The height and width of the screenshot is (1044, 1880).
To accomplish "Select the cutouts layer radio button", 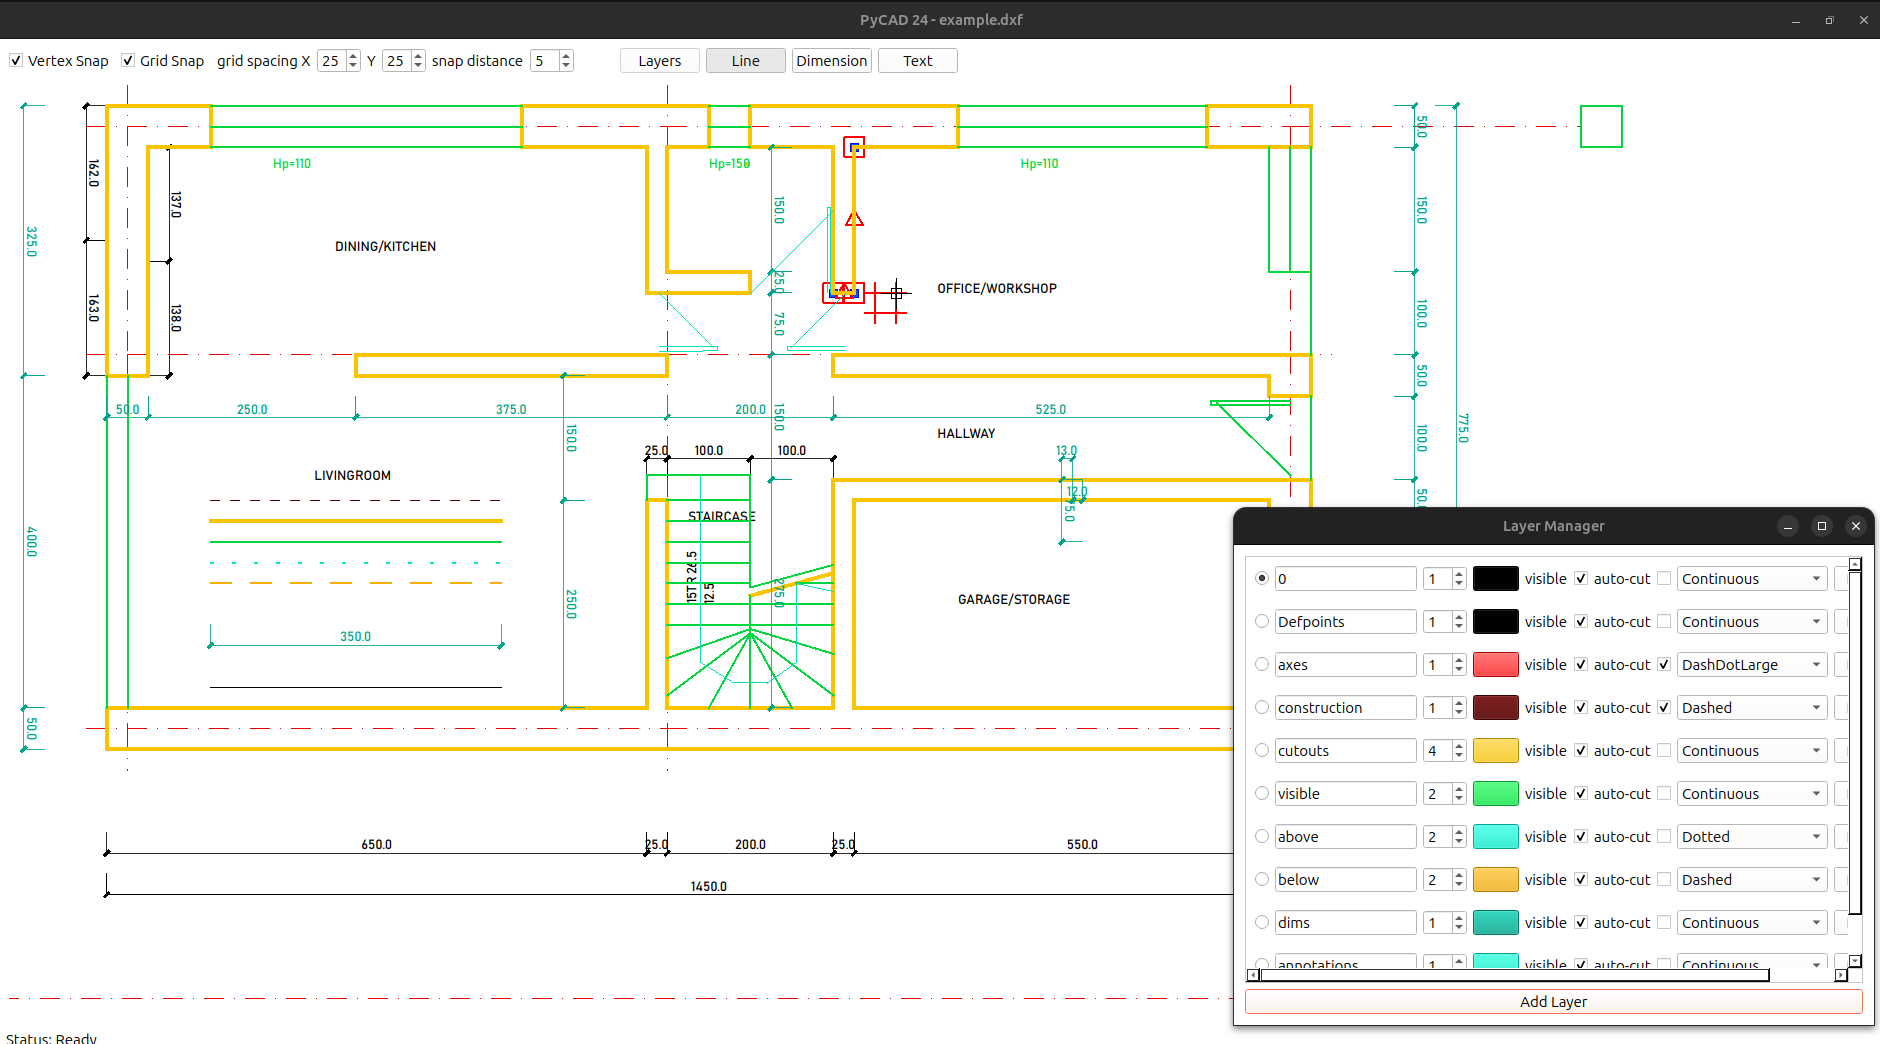I will (x=1262, y=750).
